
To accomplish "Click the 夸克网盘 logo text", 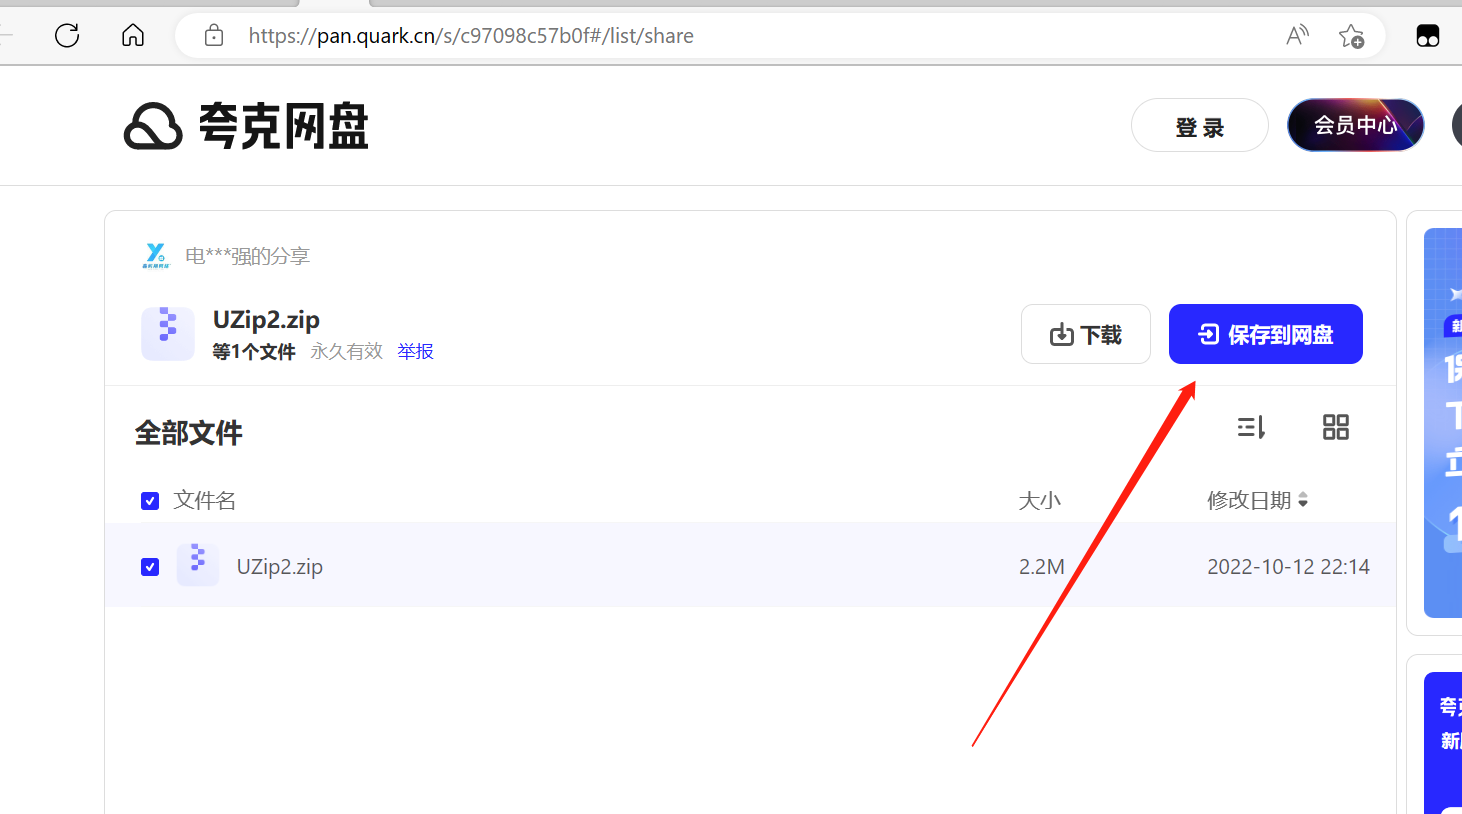I will click(284, 127).
